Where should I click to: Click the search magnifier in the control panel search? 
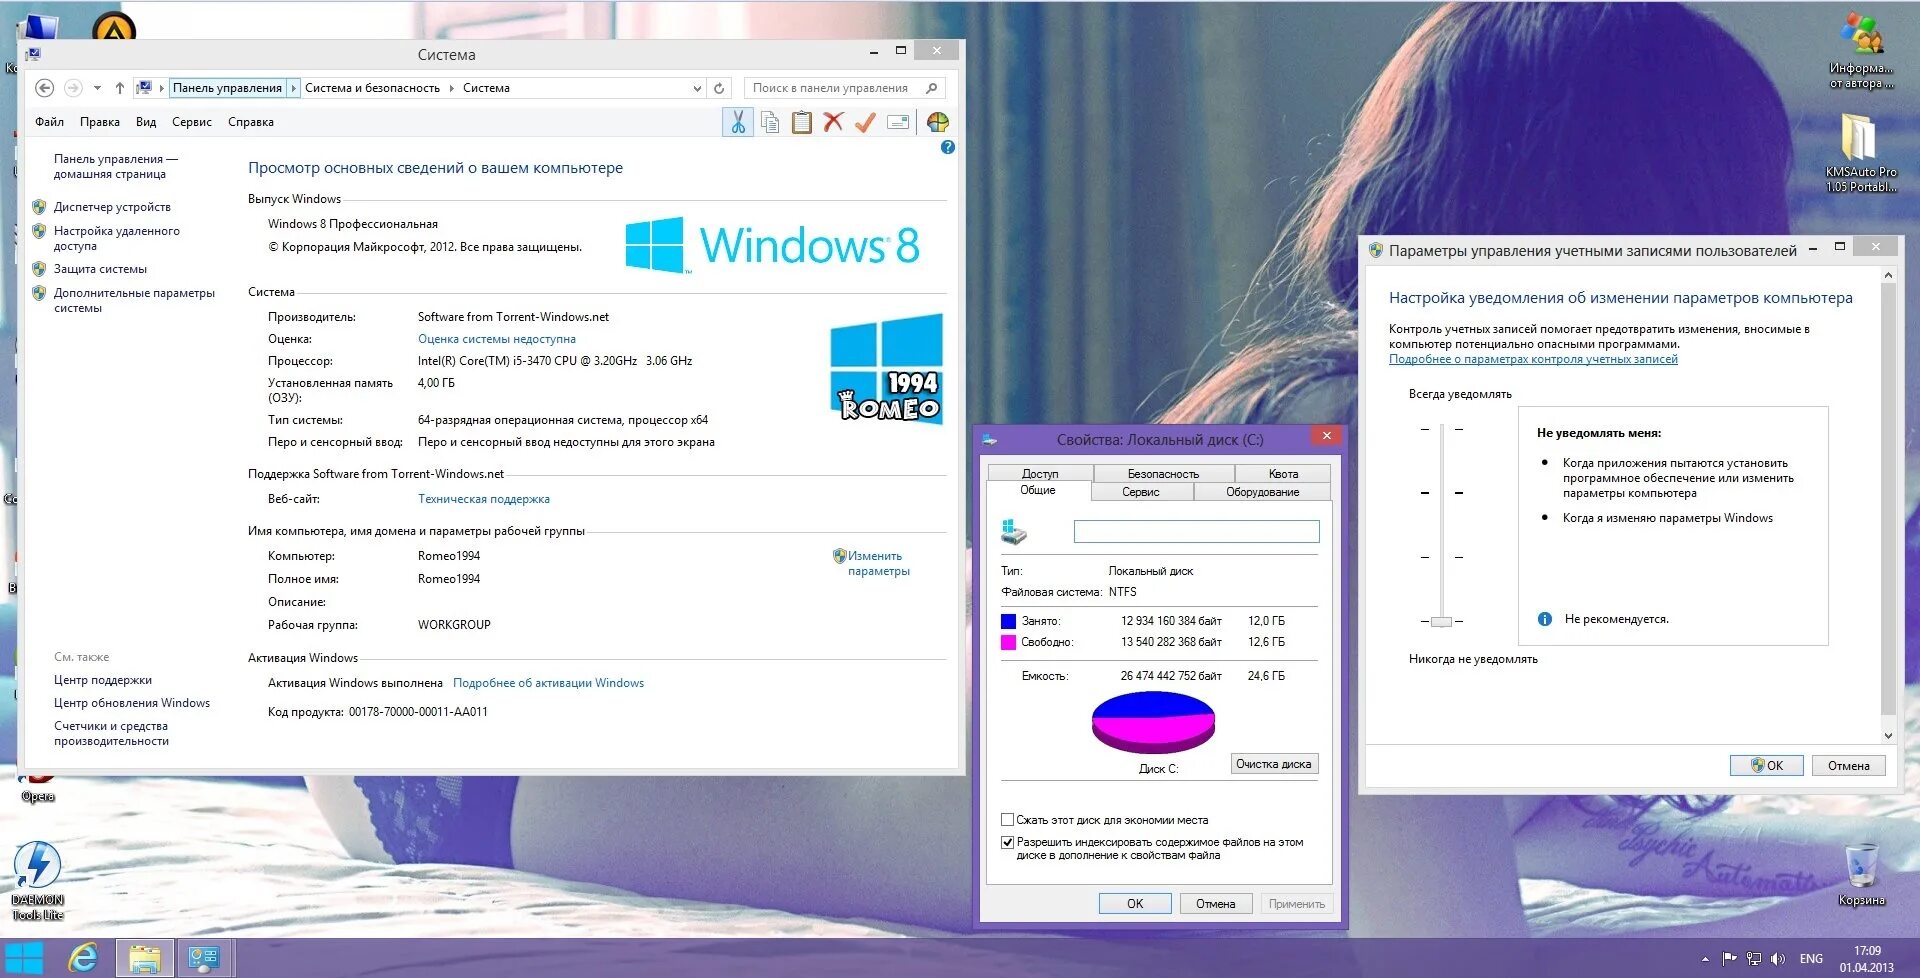[932, 88]
